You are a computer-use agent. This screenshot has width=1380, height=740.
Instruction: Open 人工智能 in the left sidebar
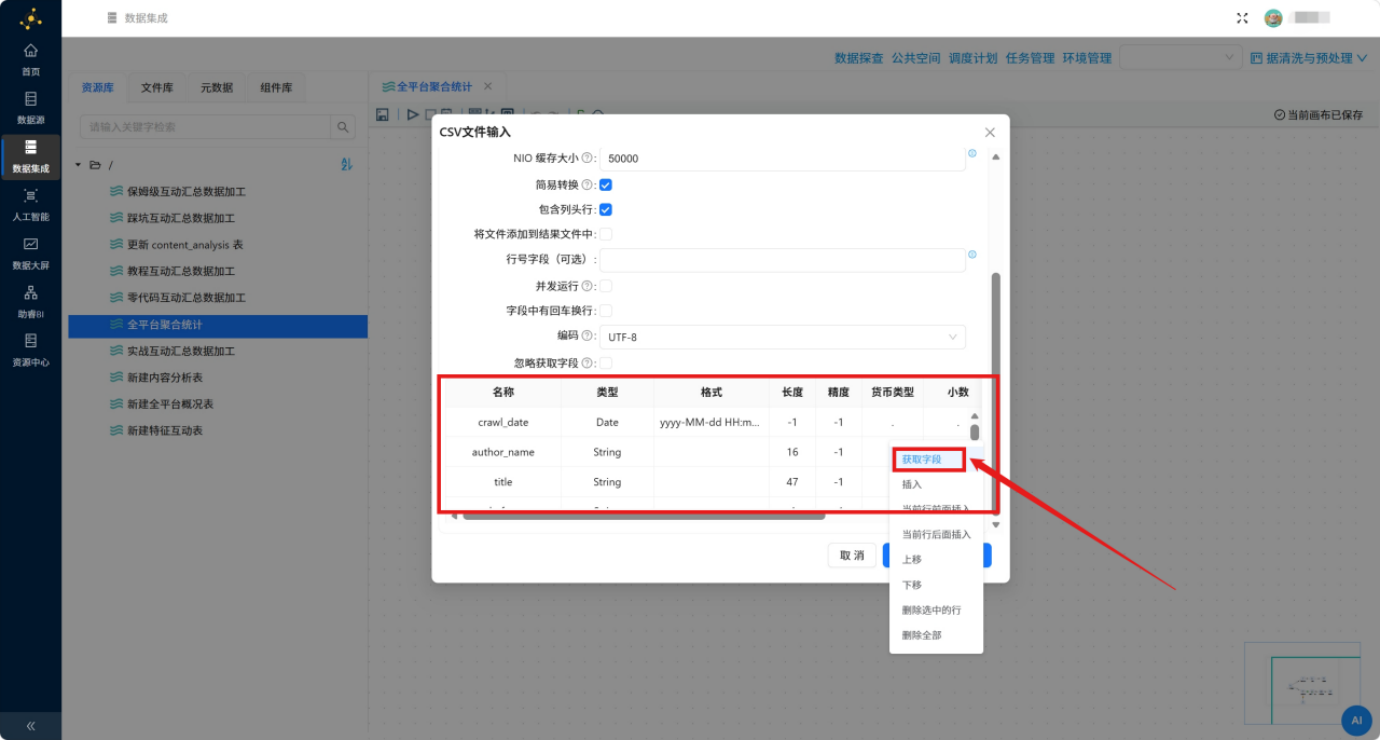(x=31, y=204)
